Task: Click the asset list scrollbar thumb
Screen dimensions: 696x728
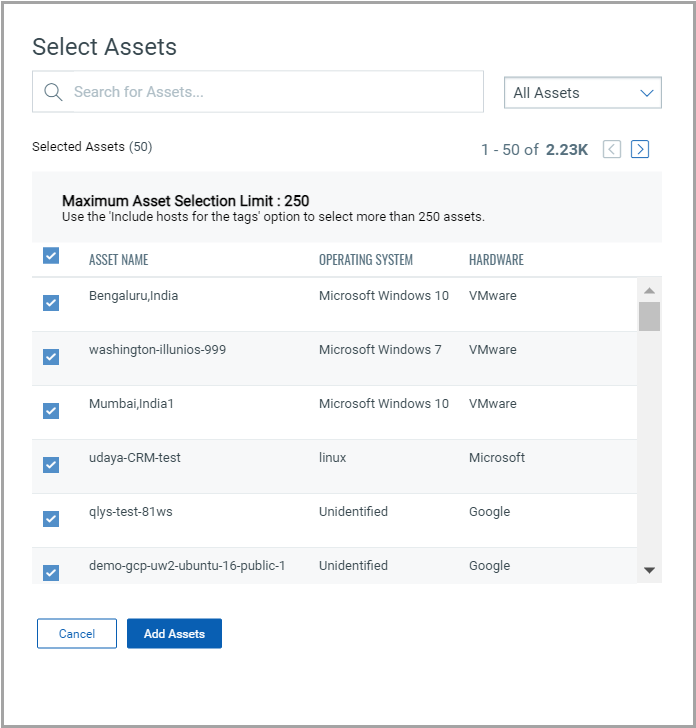Action: [x=649, y=316]
